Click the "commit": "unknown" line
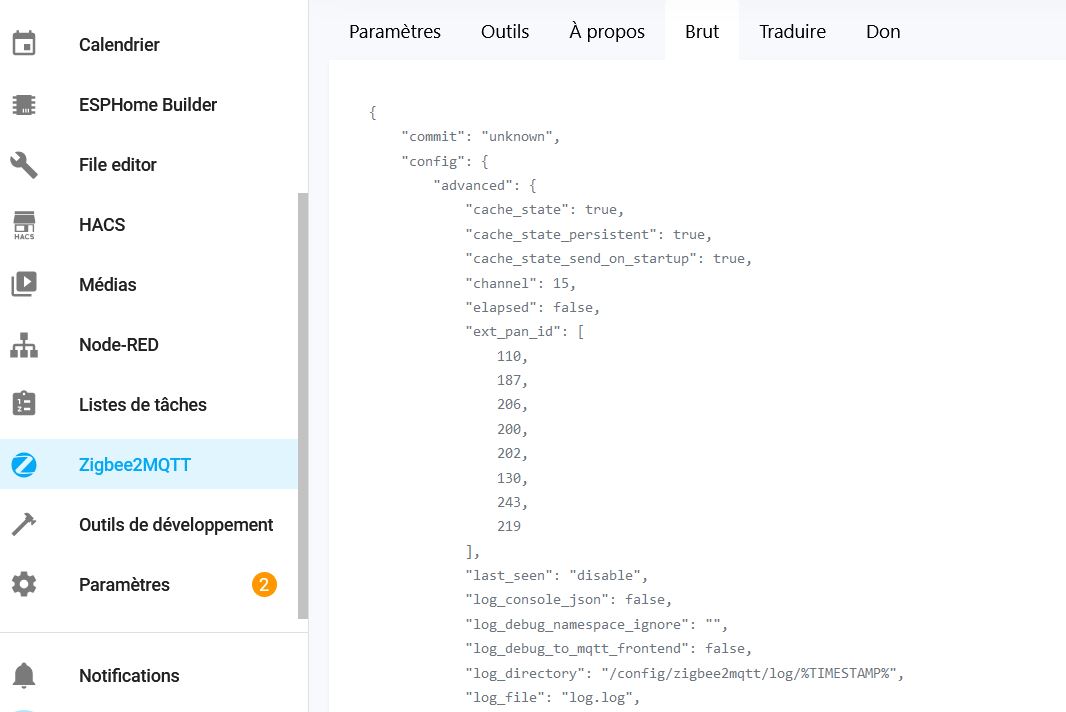 [x=481, y=137]
